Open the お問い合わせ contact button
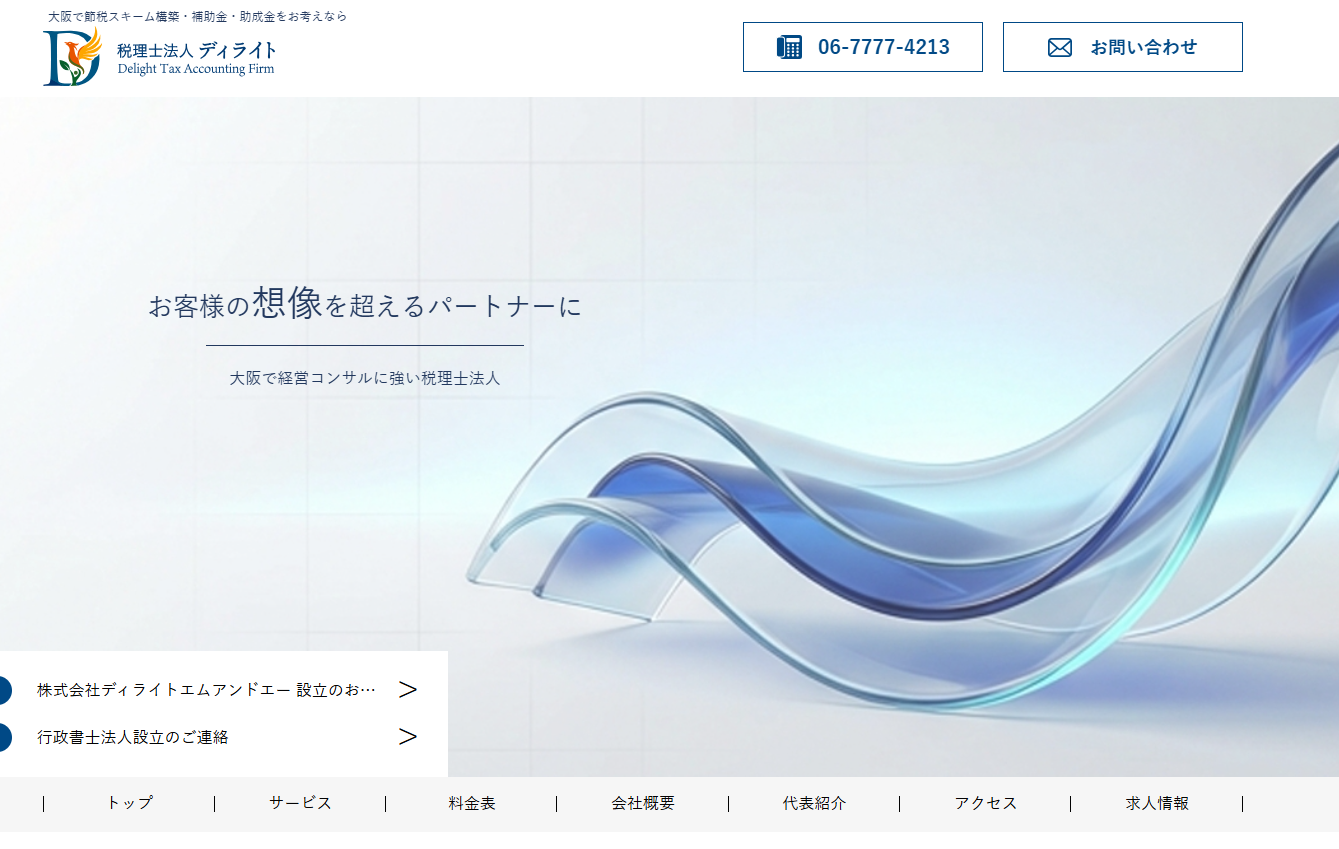This screenshot has height=849, width=1339. click(x=1123, y=47)
